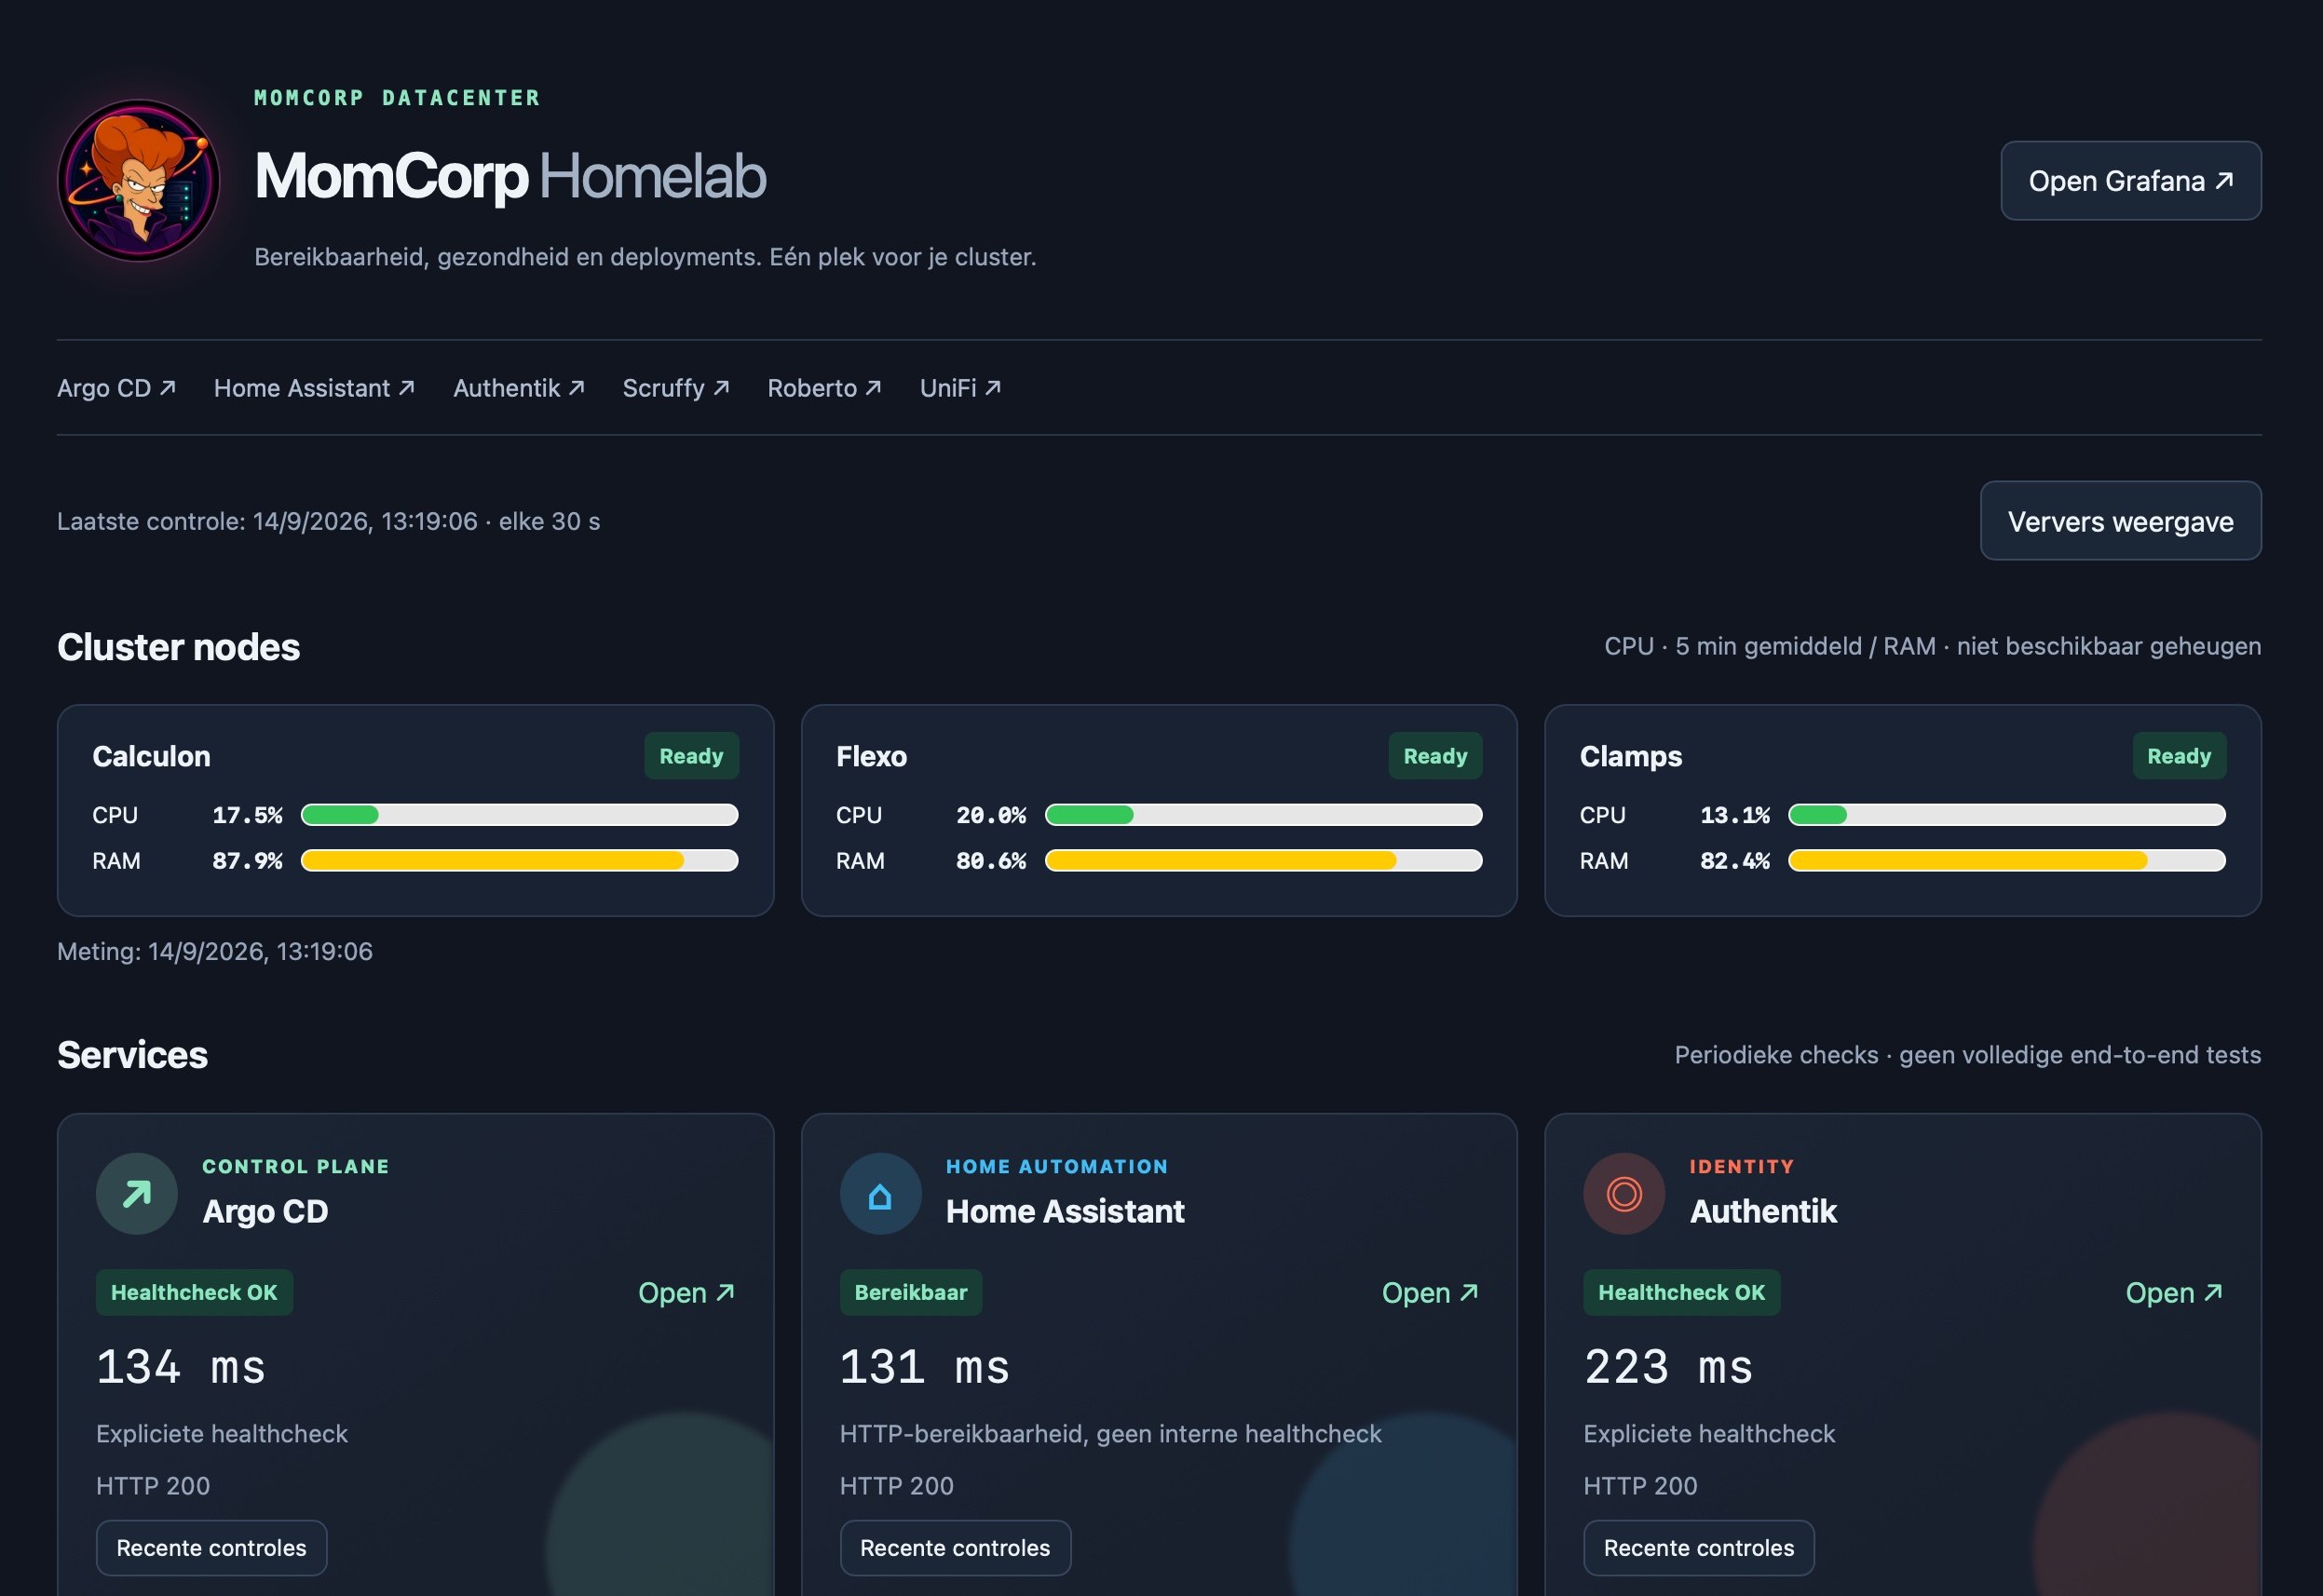Viewport: 2323px width, 1596px height.
Task: Click the CONTROL PLANE category label
Action: coord(295,1166)
